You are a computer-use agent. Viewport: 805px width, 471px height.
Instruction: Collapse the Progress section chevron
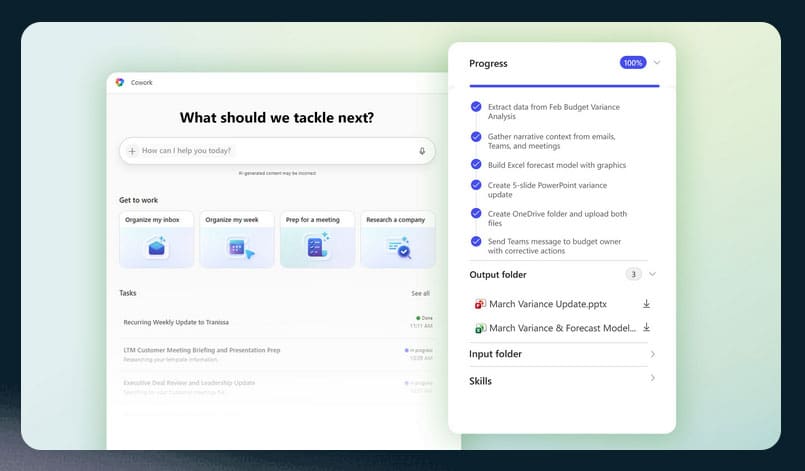point(657,63)
